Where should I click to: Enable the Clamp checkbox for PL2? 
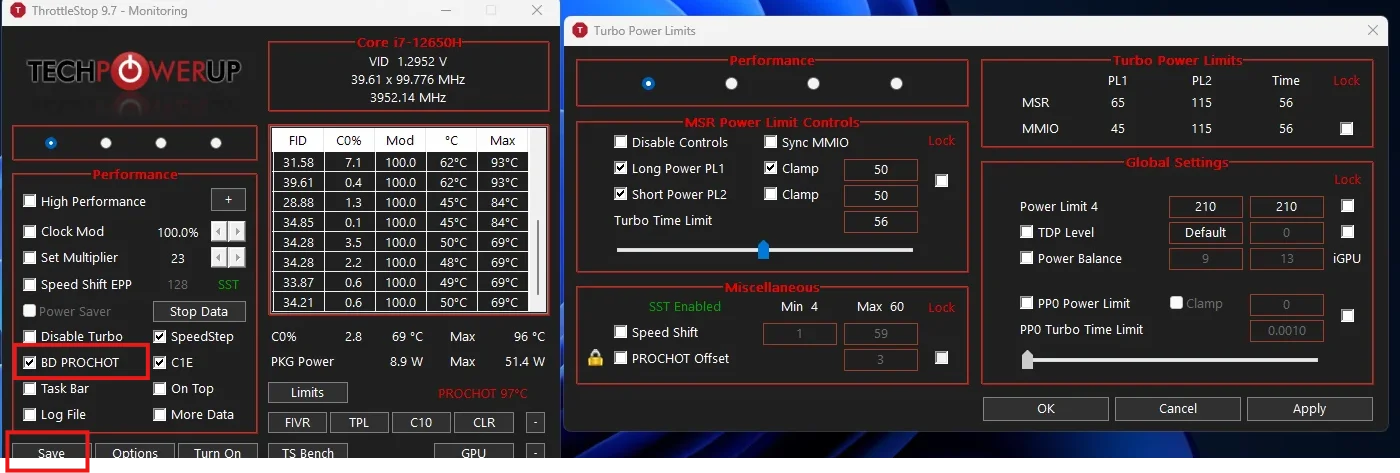pos(771,194)
